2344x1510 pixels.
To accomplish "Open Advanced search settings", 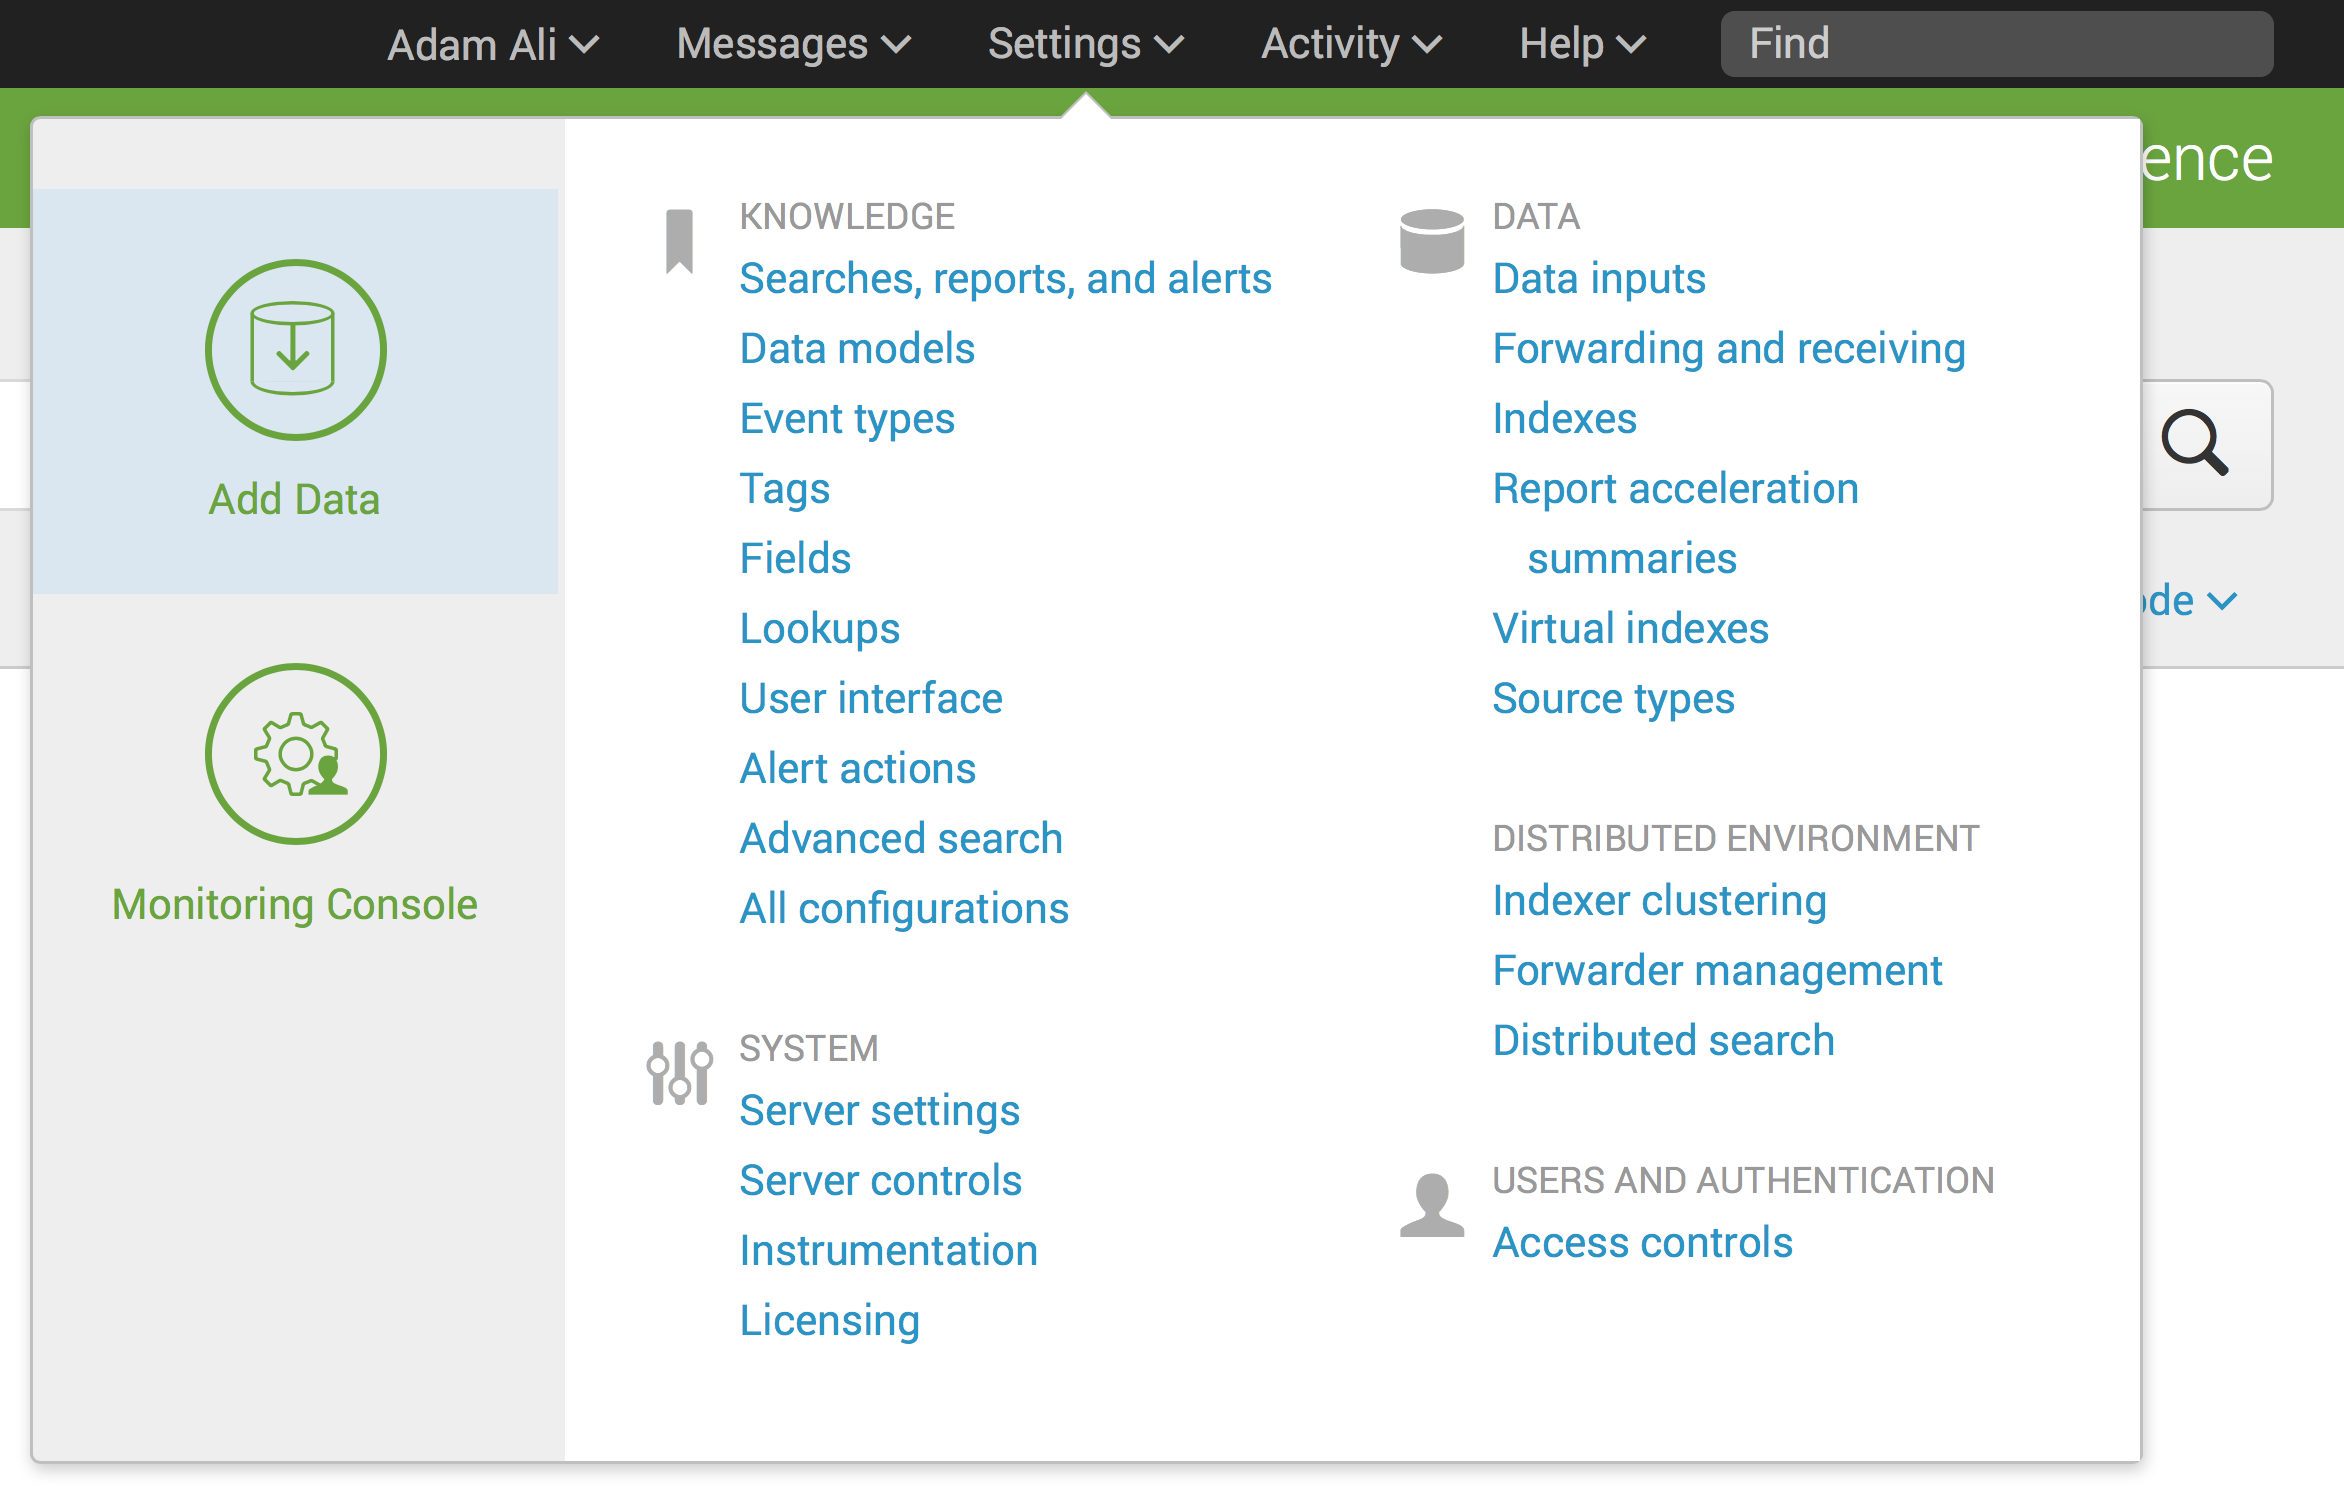I will 901,839.
